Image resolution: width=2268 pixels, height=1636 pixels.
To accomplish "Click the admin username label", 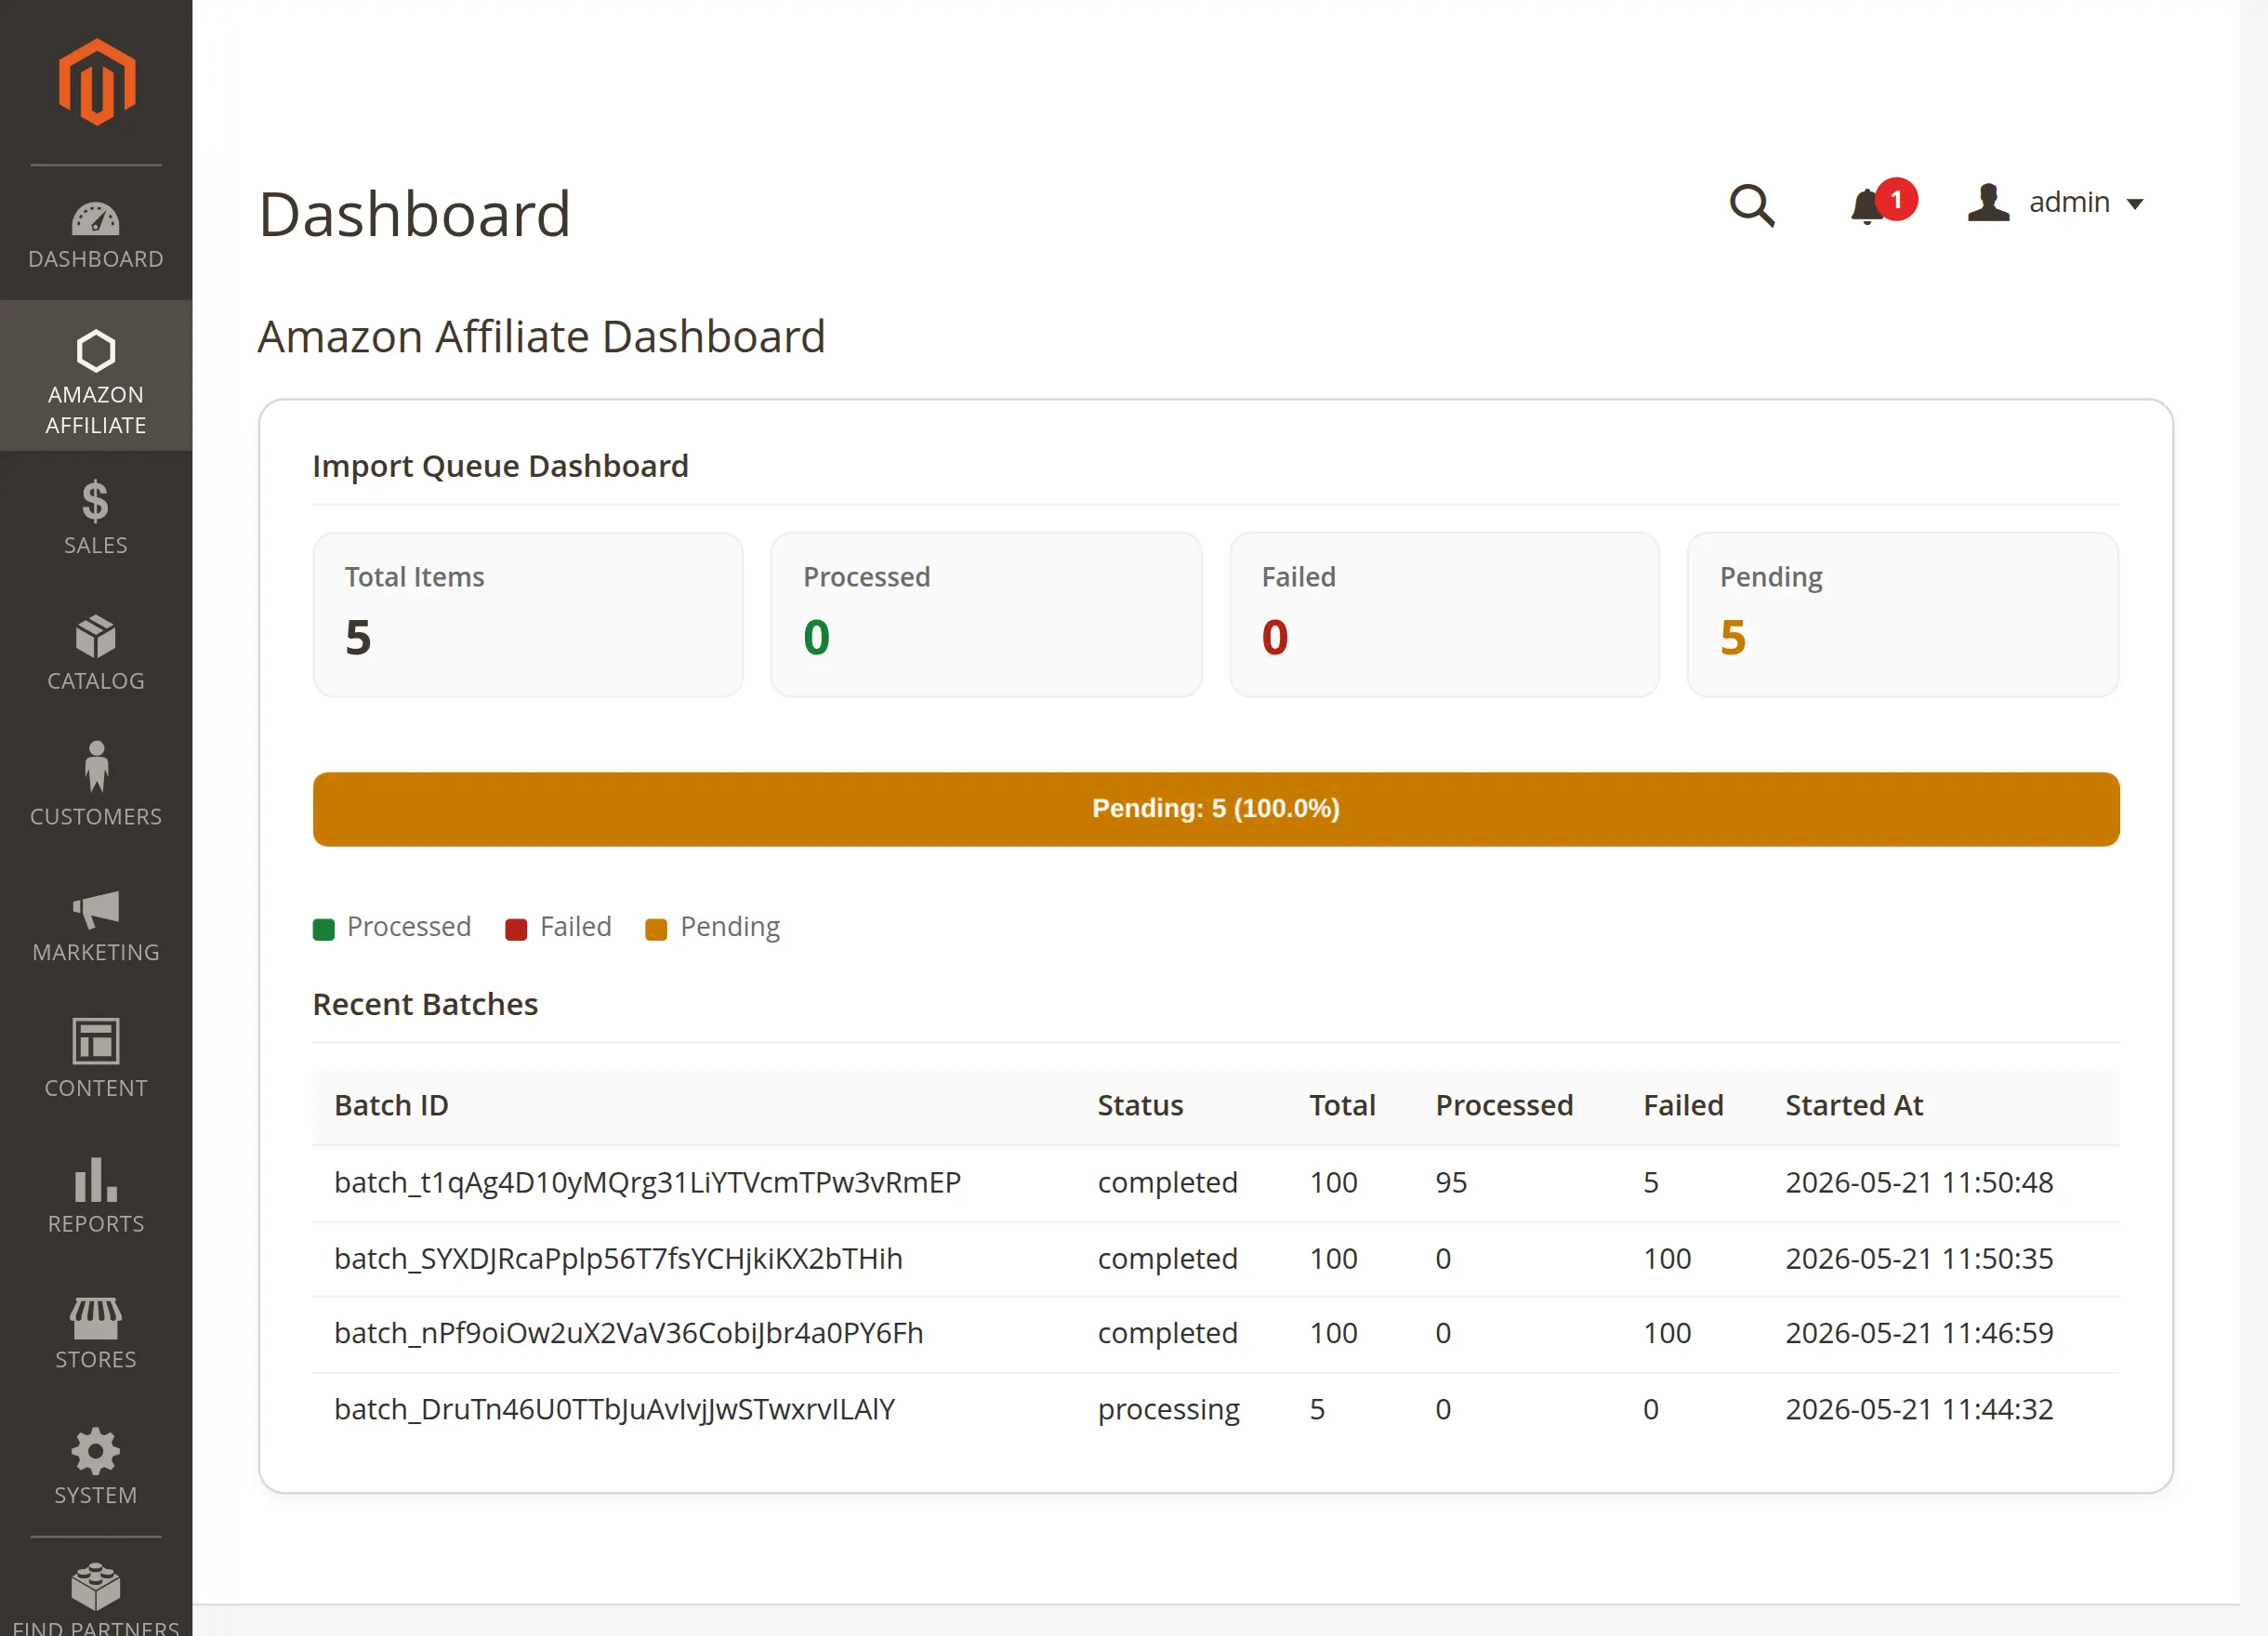I will click(2069, 203).
